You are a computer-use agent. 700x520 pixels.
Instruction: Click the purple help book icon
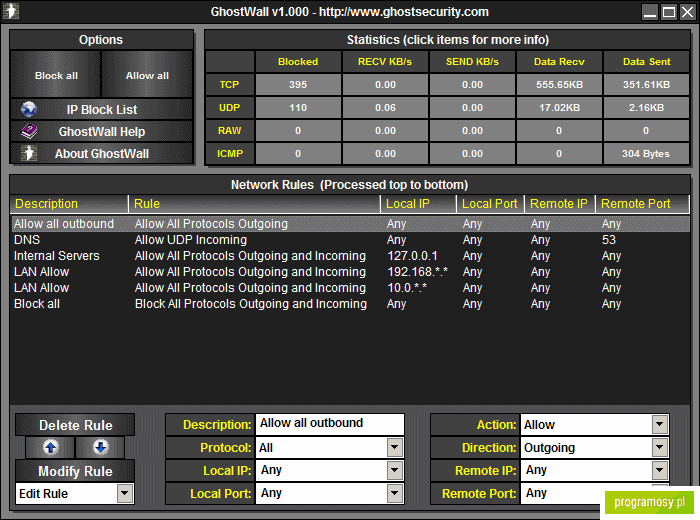click(x=29, y=131)
